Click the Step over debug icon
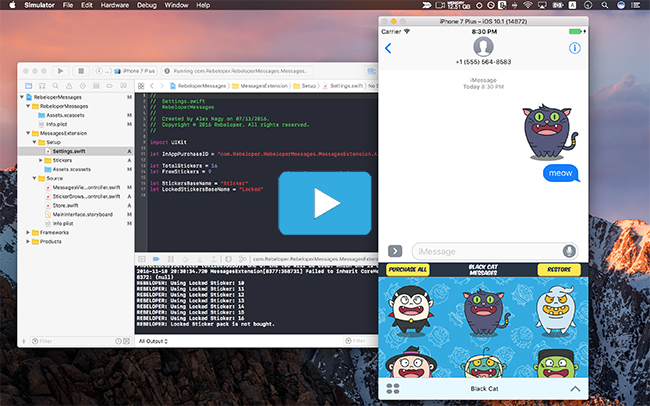This screenshot has height=406, width=650. click(x=185, y=259)
